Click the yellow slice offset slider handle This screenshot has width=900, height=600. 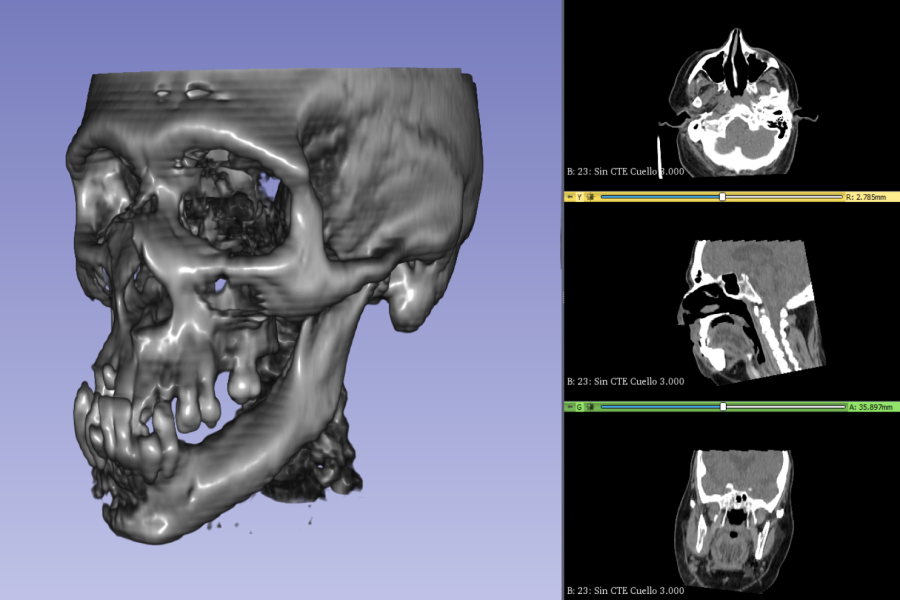click(723, 197)
